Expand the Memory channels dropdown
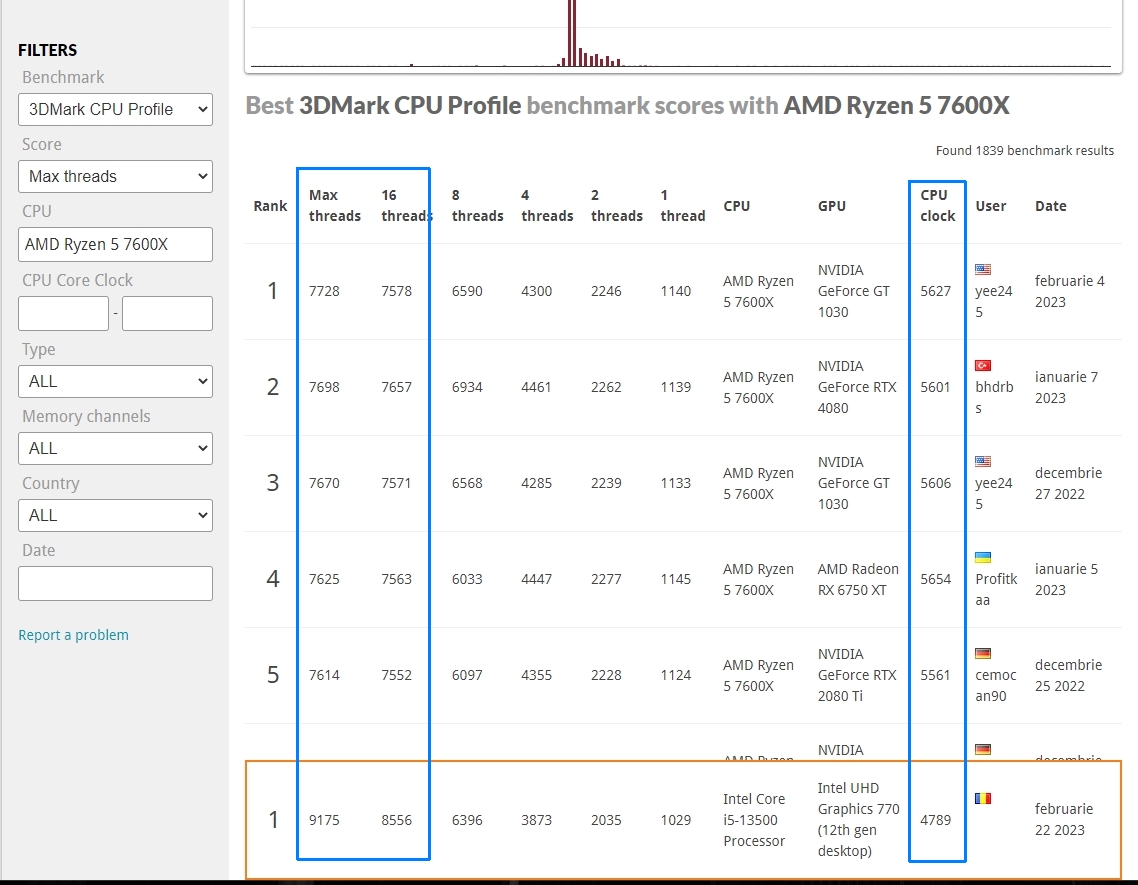This screenshot has width=1138, height=885. 115,448
